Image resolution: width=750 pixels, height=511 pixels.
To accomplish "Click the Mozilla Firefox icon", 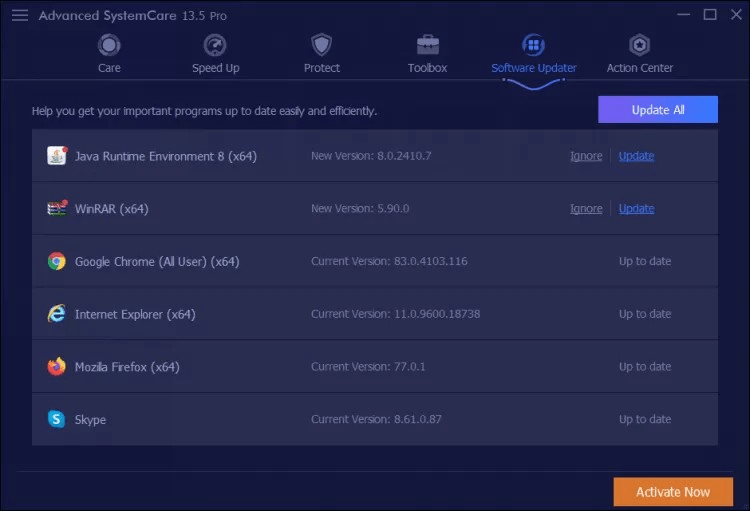I will click(57, 367).
